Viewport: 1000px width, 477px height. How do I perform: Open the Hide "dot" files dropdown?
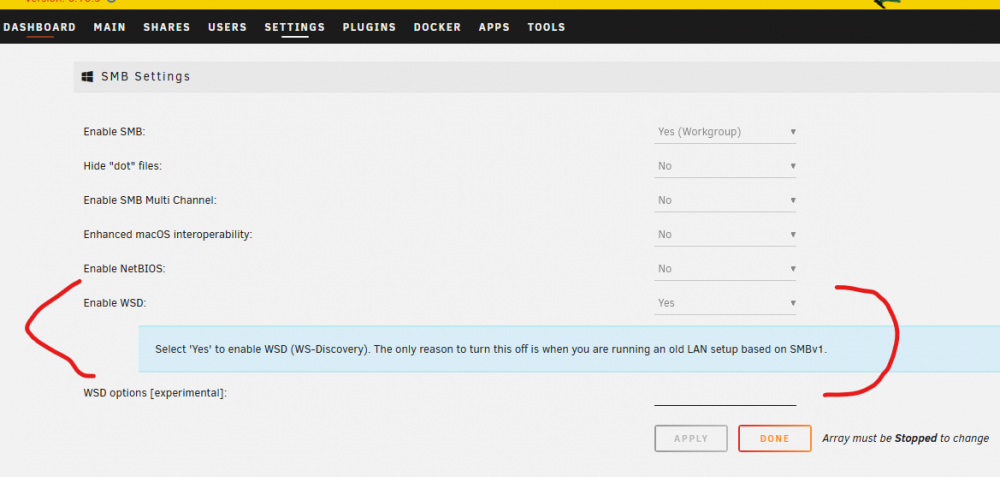coord(725,166)
